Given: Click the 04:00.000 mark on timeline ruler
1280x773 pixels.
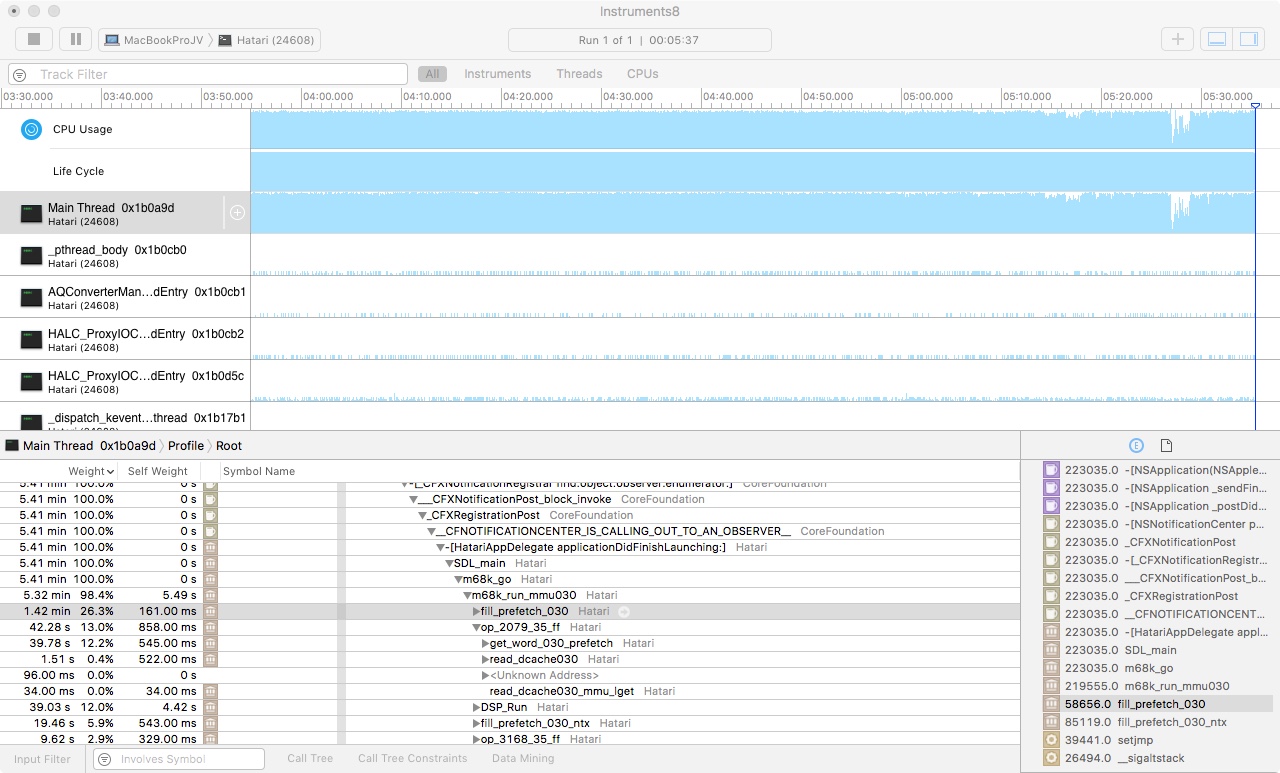Looking at the screenshot, I should [x=327, y=97].
